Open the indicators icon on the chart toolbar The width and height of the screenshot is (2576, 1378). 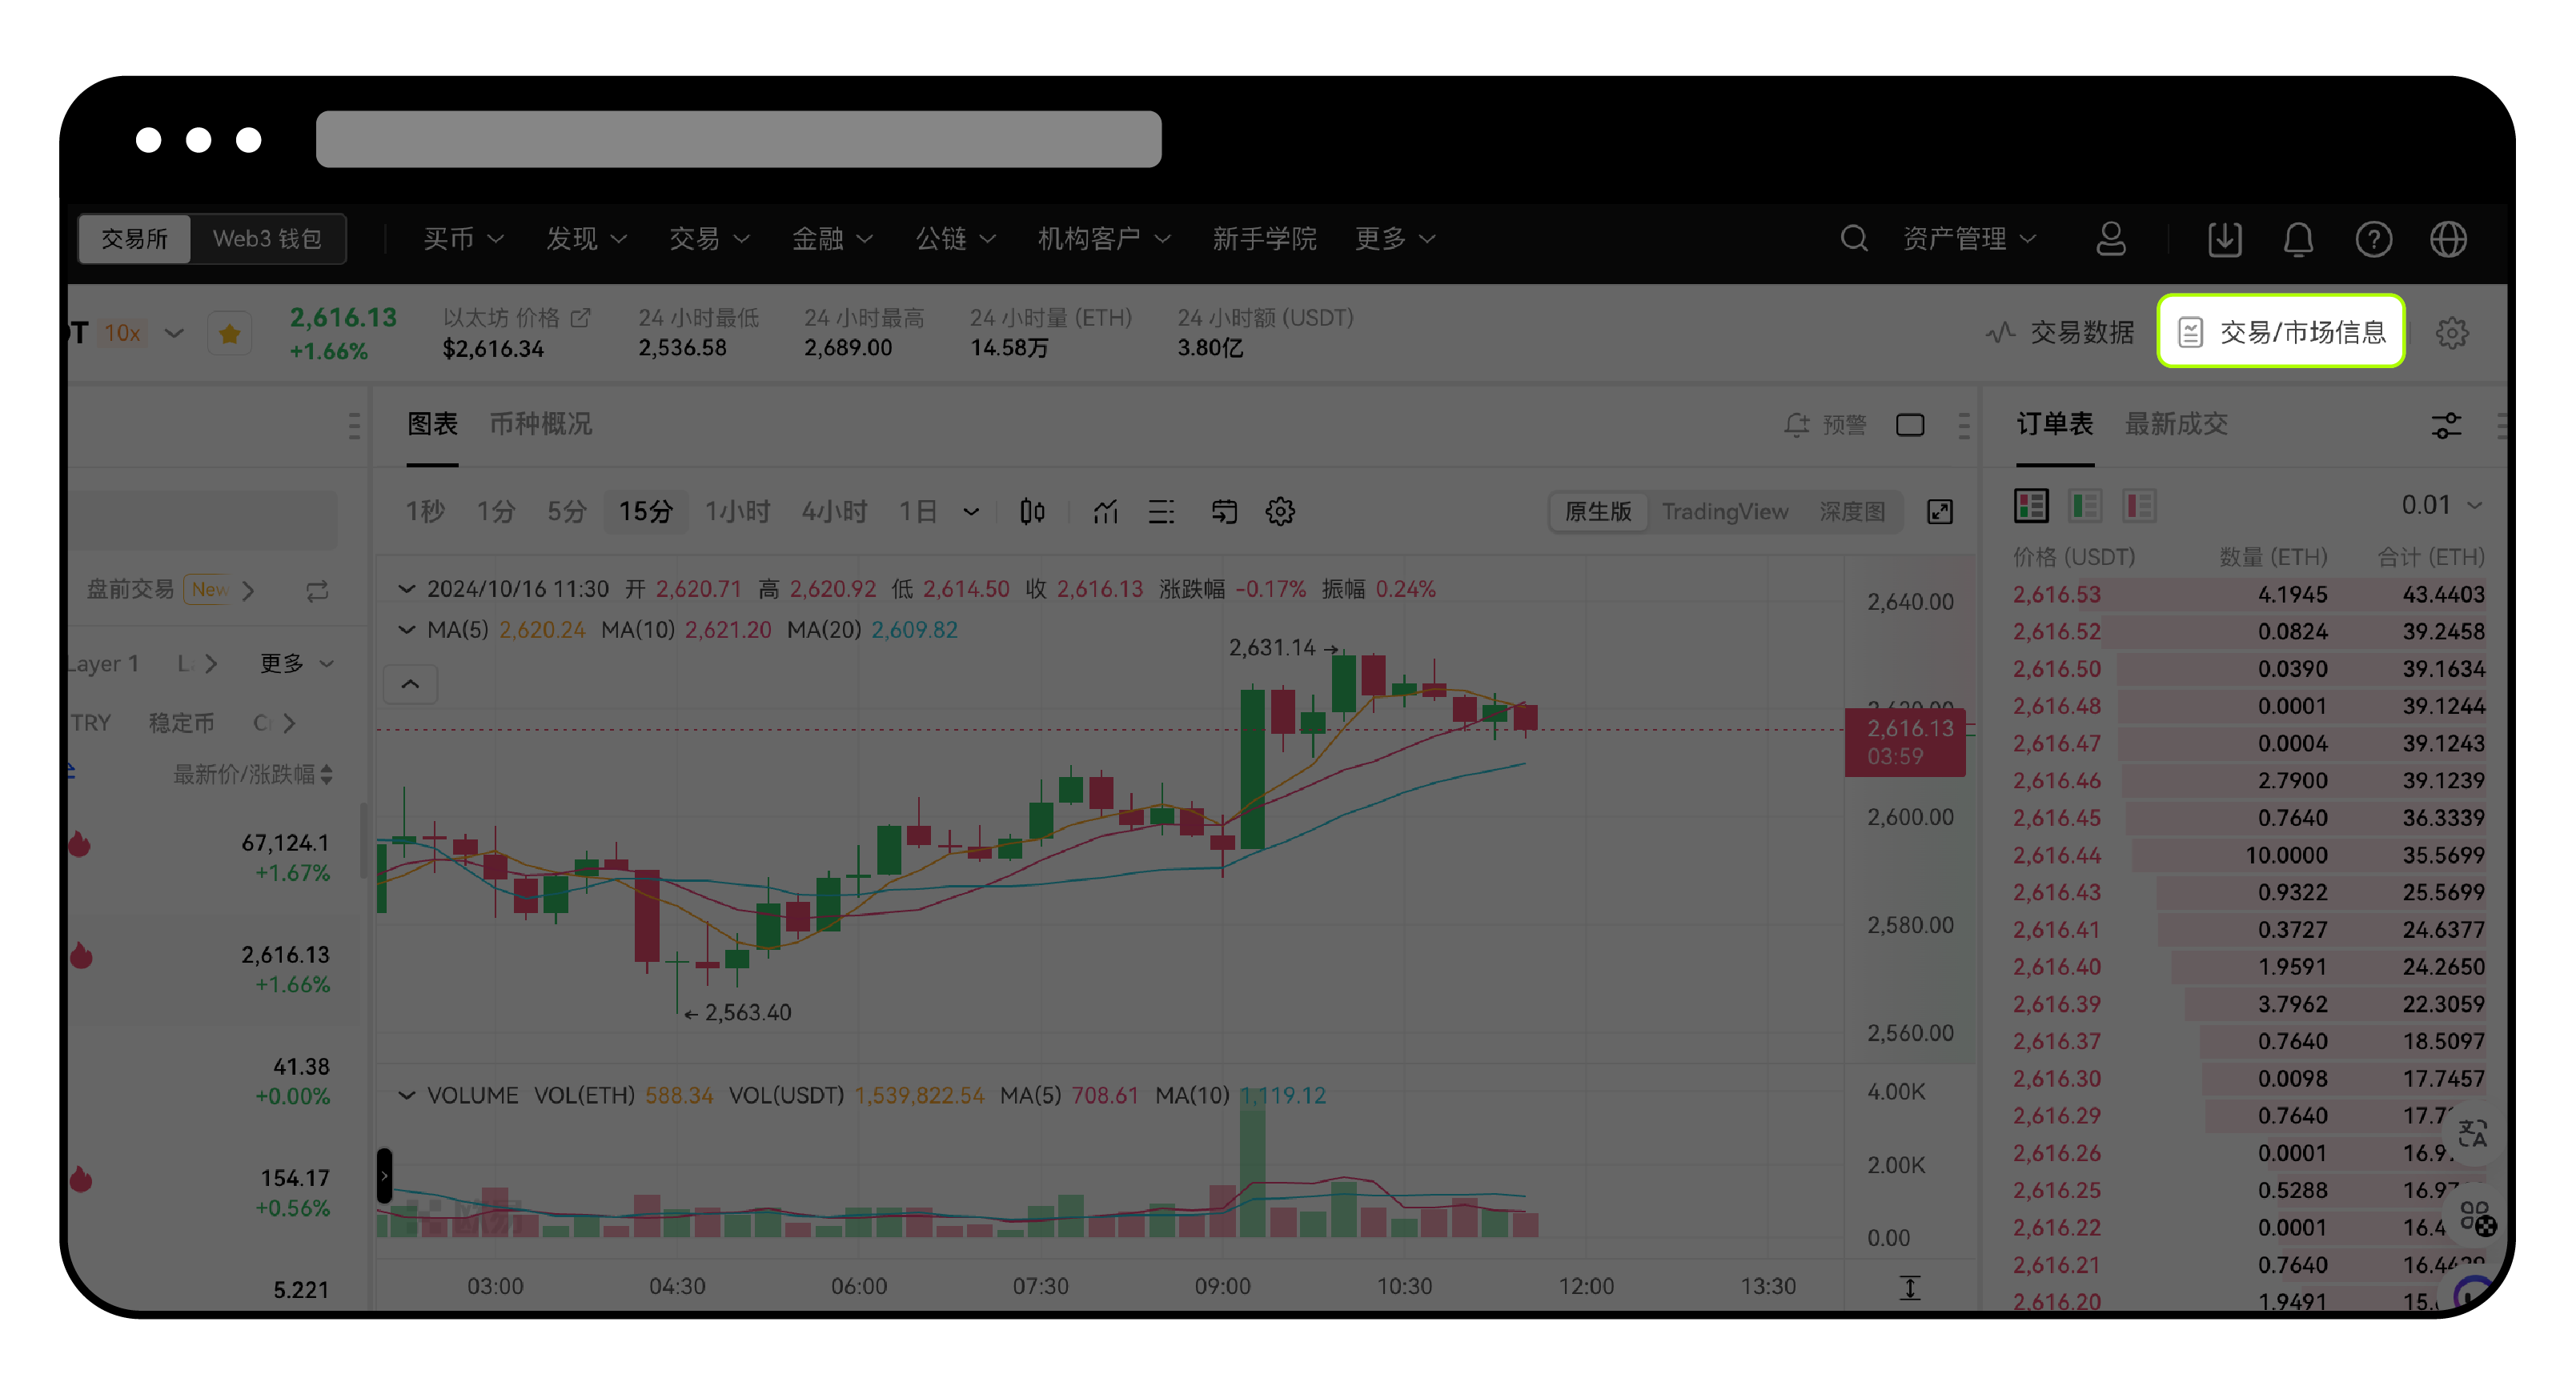(1105, 511)
